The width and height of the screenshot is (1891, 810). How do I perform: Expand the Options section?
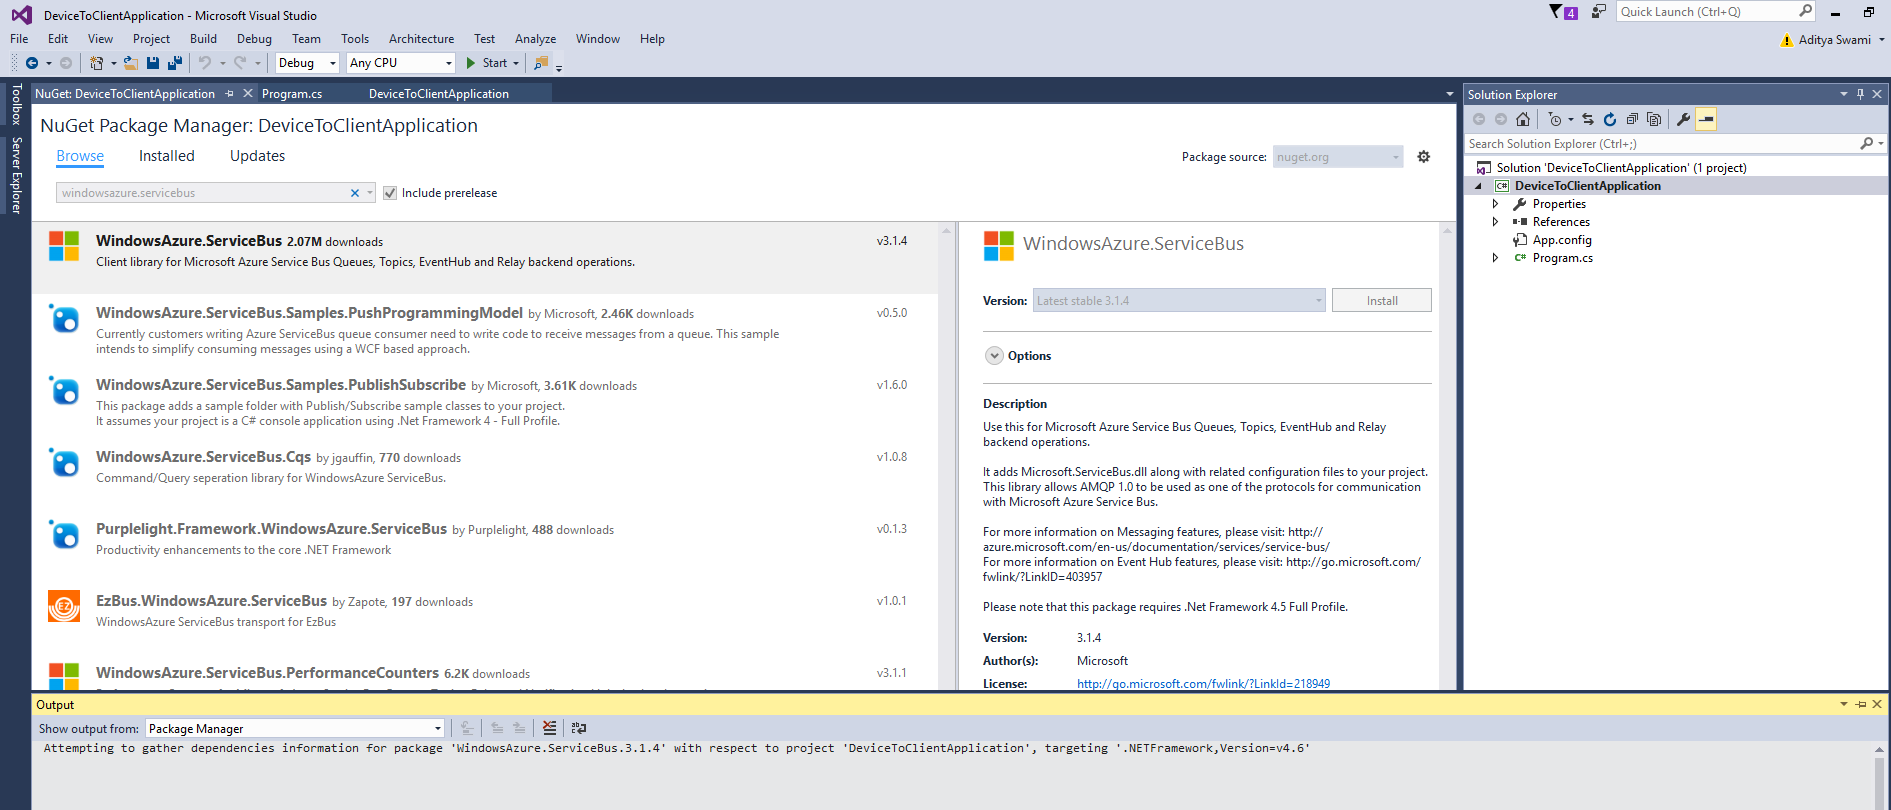(994, 356)
